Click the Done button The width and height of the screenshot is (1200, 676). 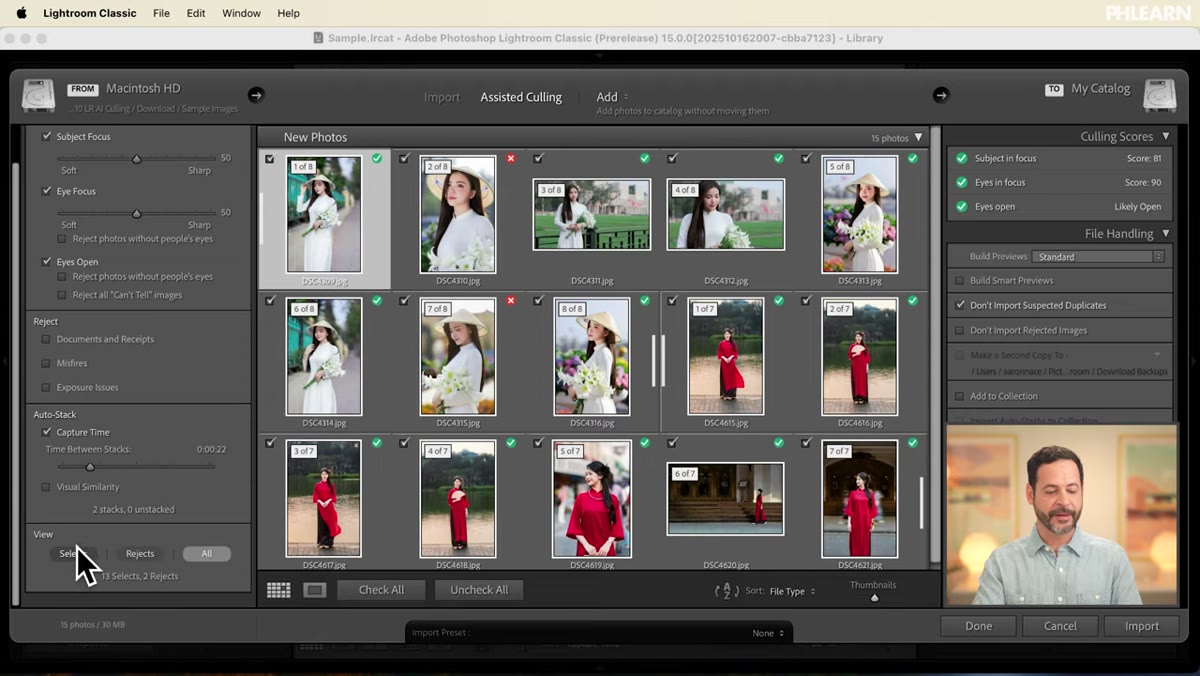coord(978,626)
